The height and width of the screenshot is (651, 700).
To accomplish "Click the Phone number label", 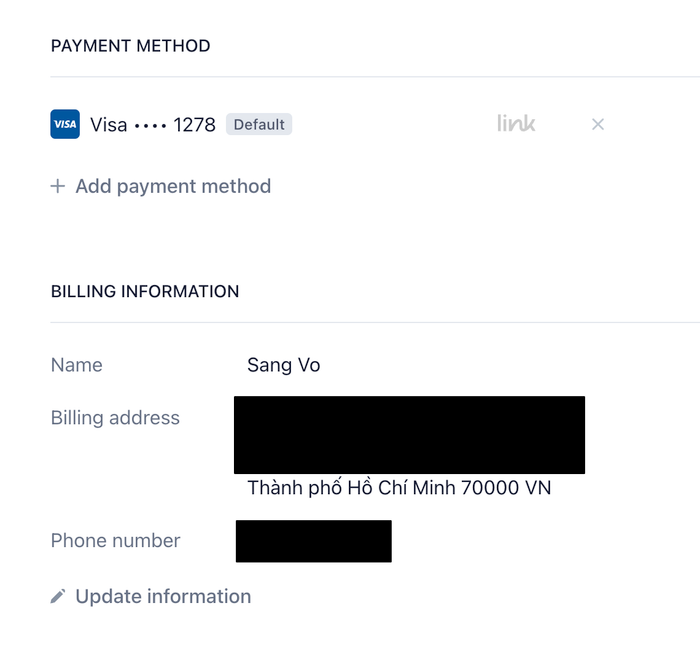I will click(x=116, y=541).
